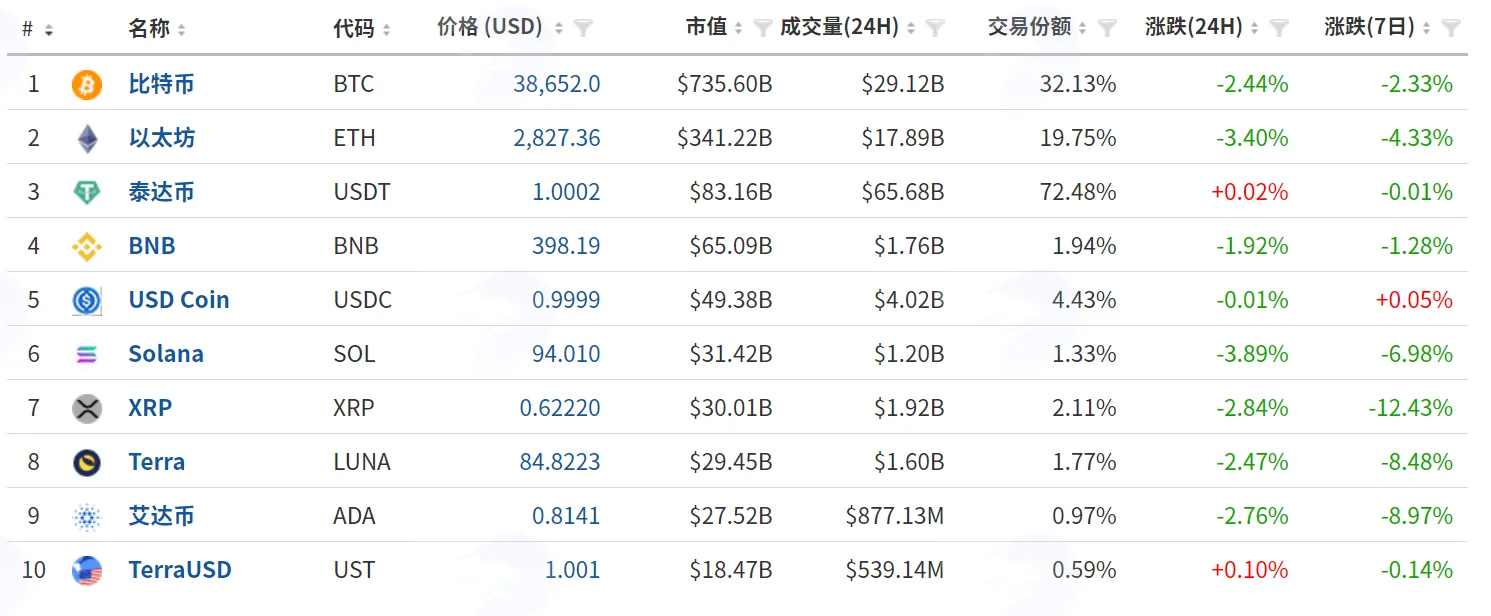Screen dimensions: 1491x616
Task: Sort using 涨跌(7日) arrows
Action: pyautogui.click(x=1427, y=29)
